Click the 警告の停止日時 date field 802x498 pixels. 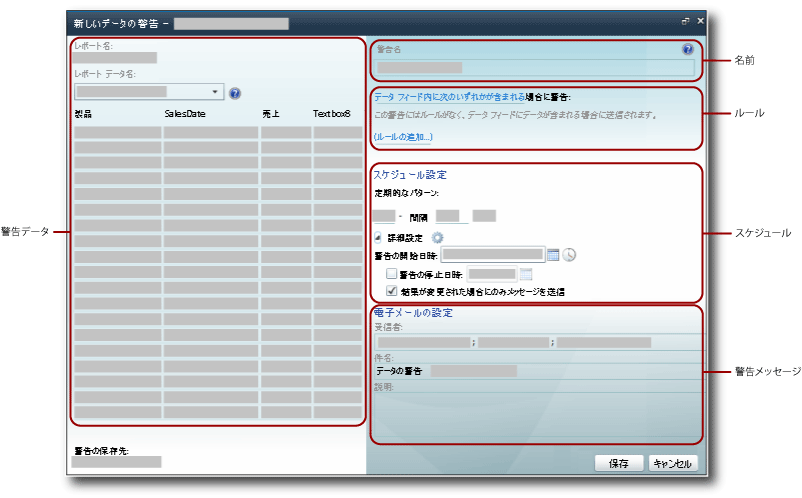point(492,274)
